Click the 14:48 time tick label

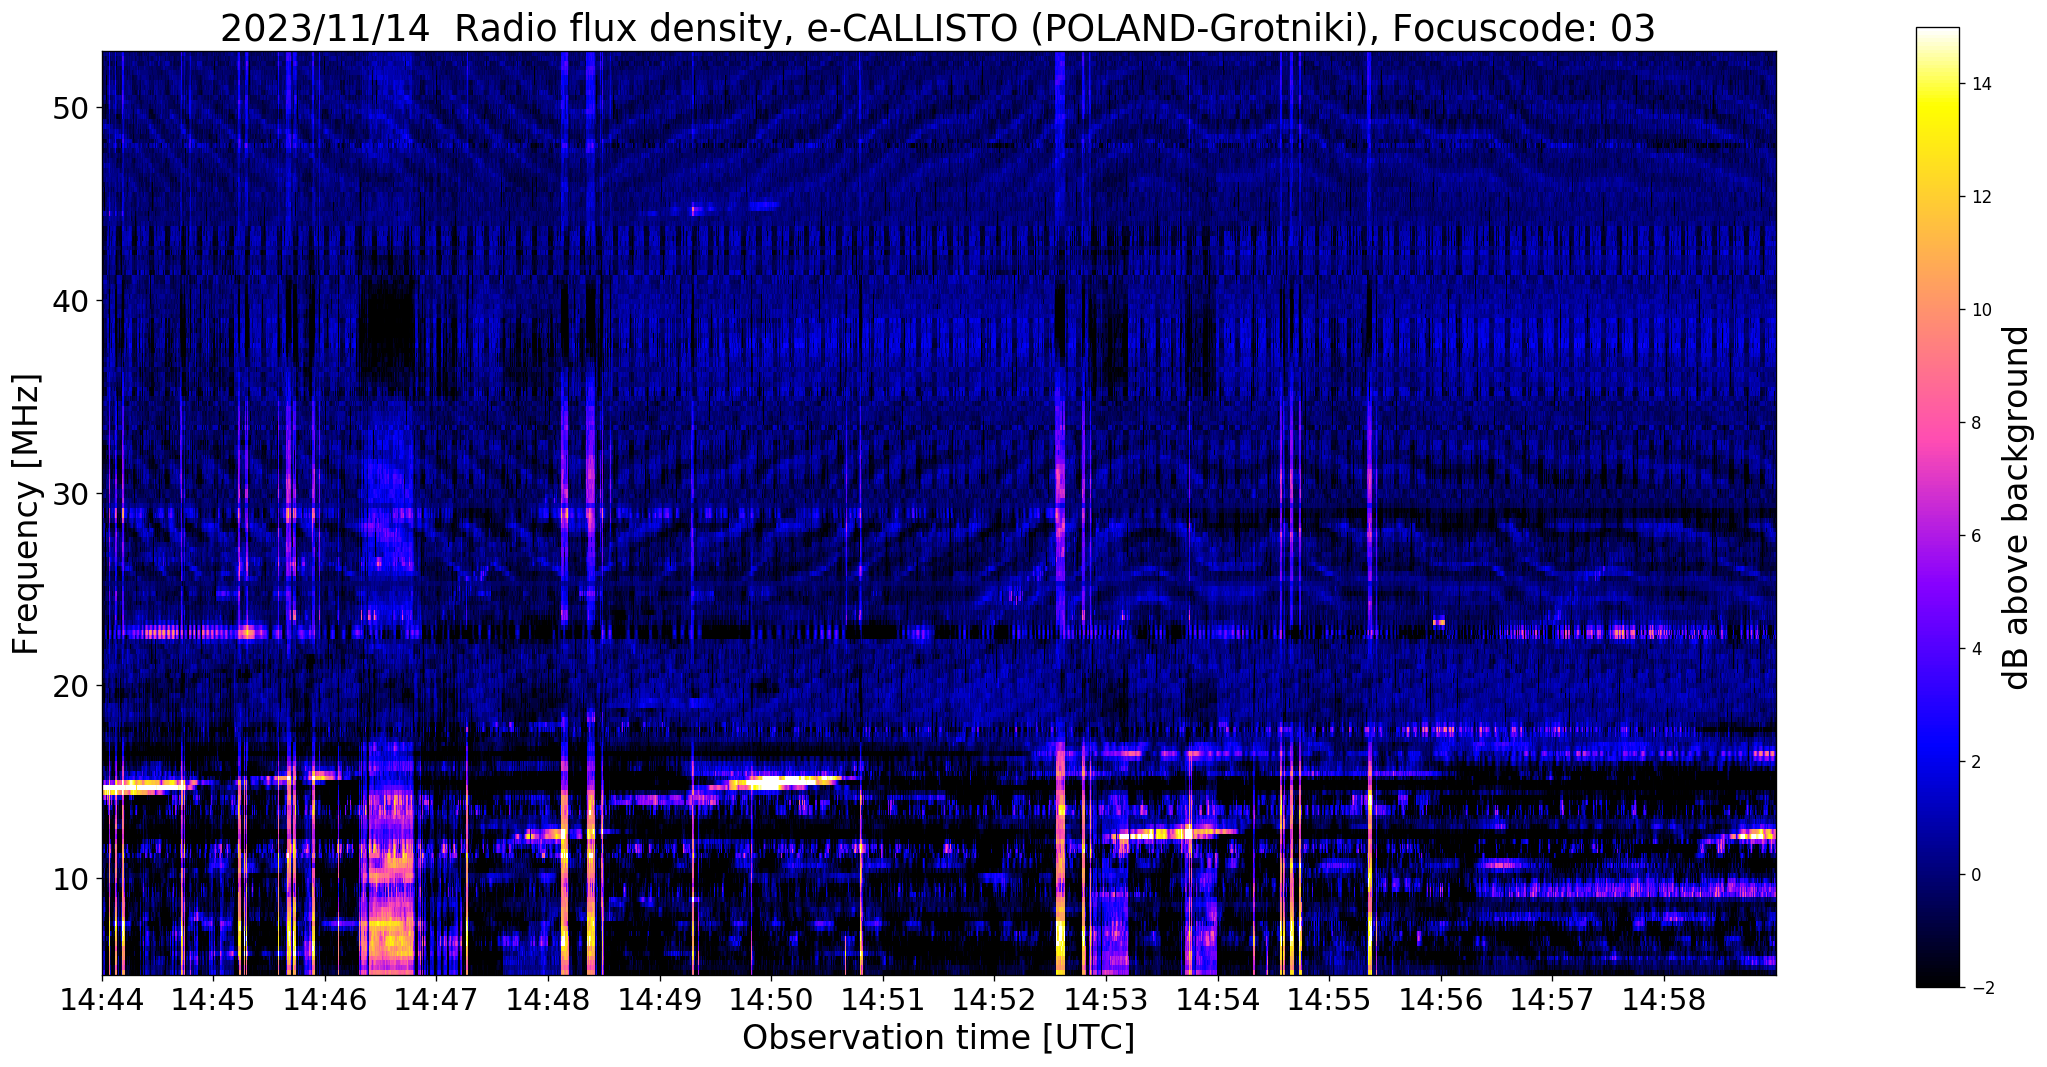pos(548,999)
